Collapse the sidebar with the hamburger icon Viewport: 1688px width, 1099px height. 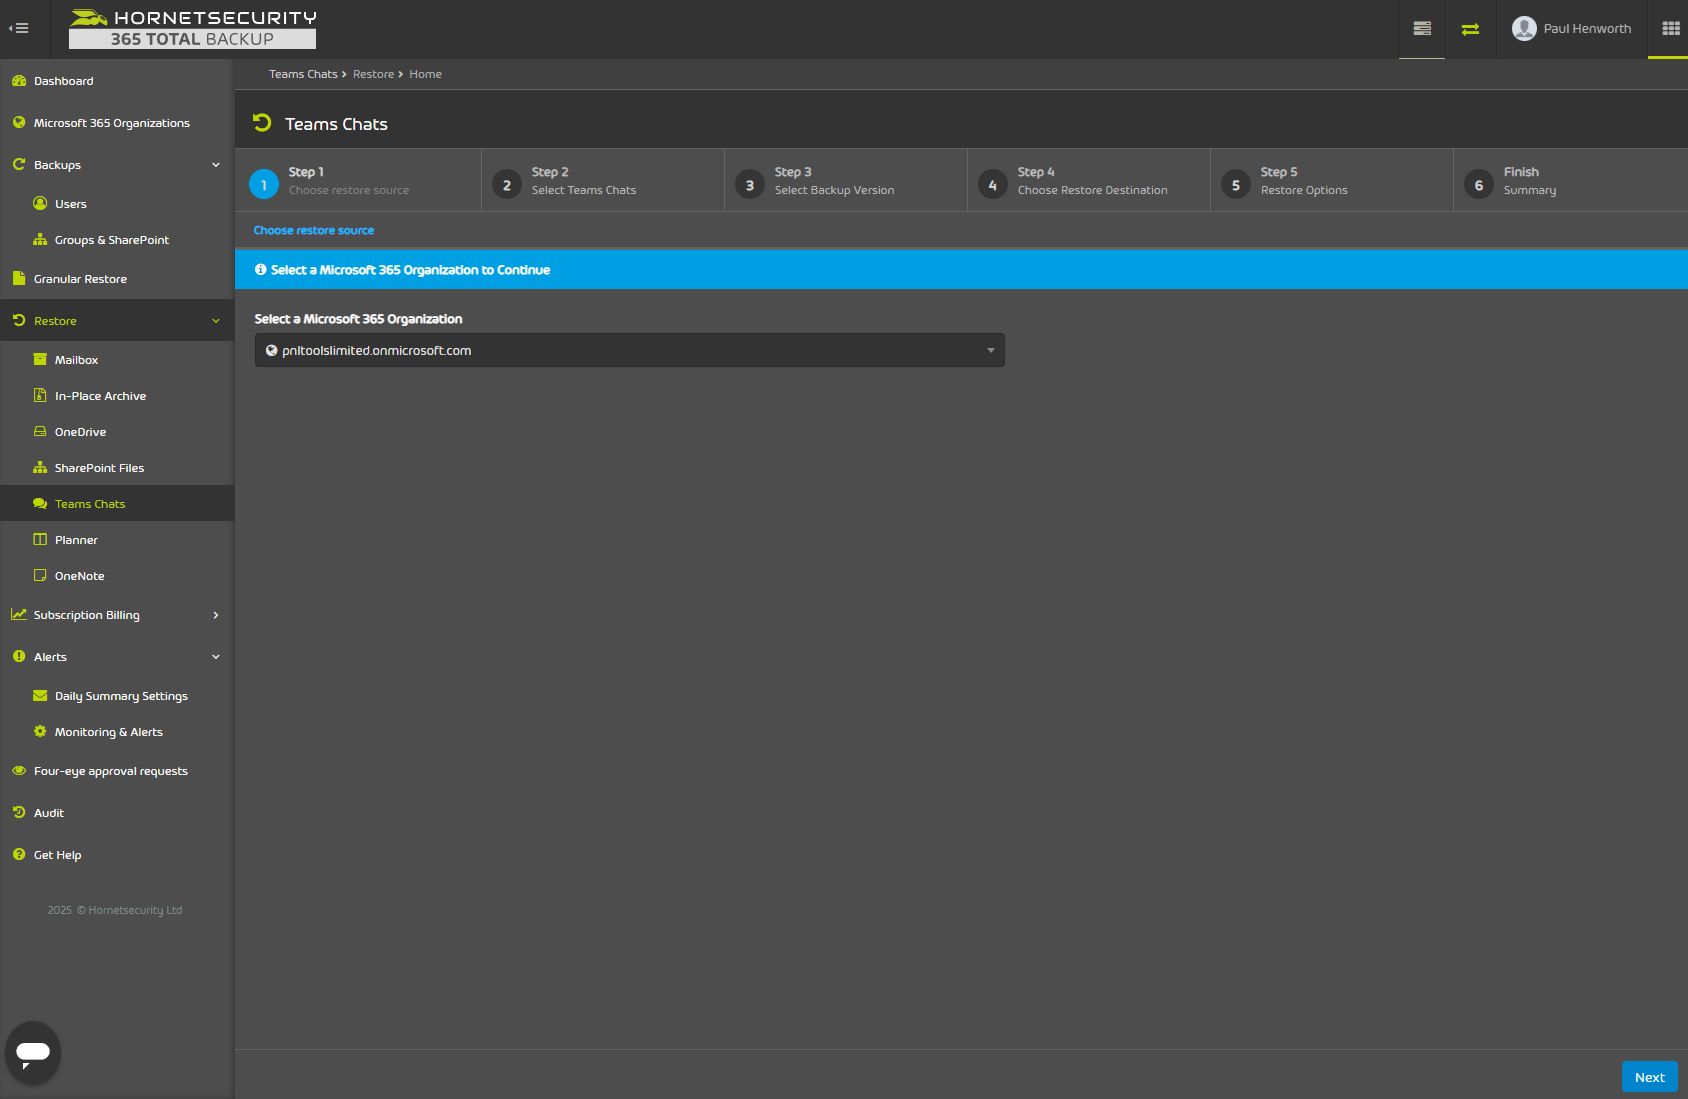click(19, 28)
